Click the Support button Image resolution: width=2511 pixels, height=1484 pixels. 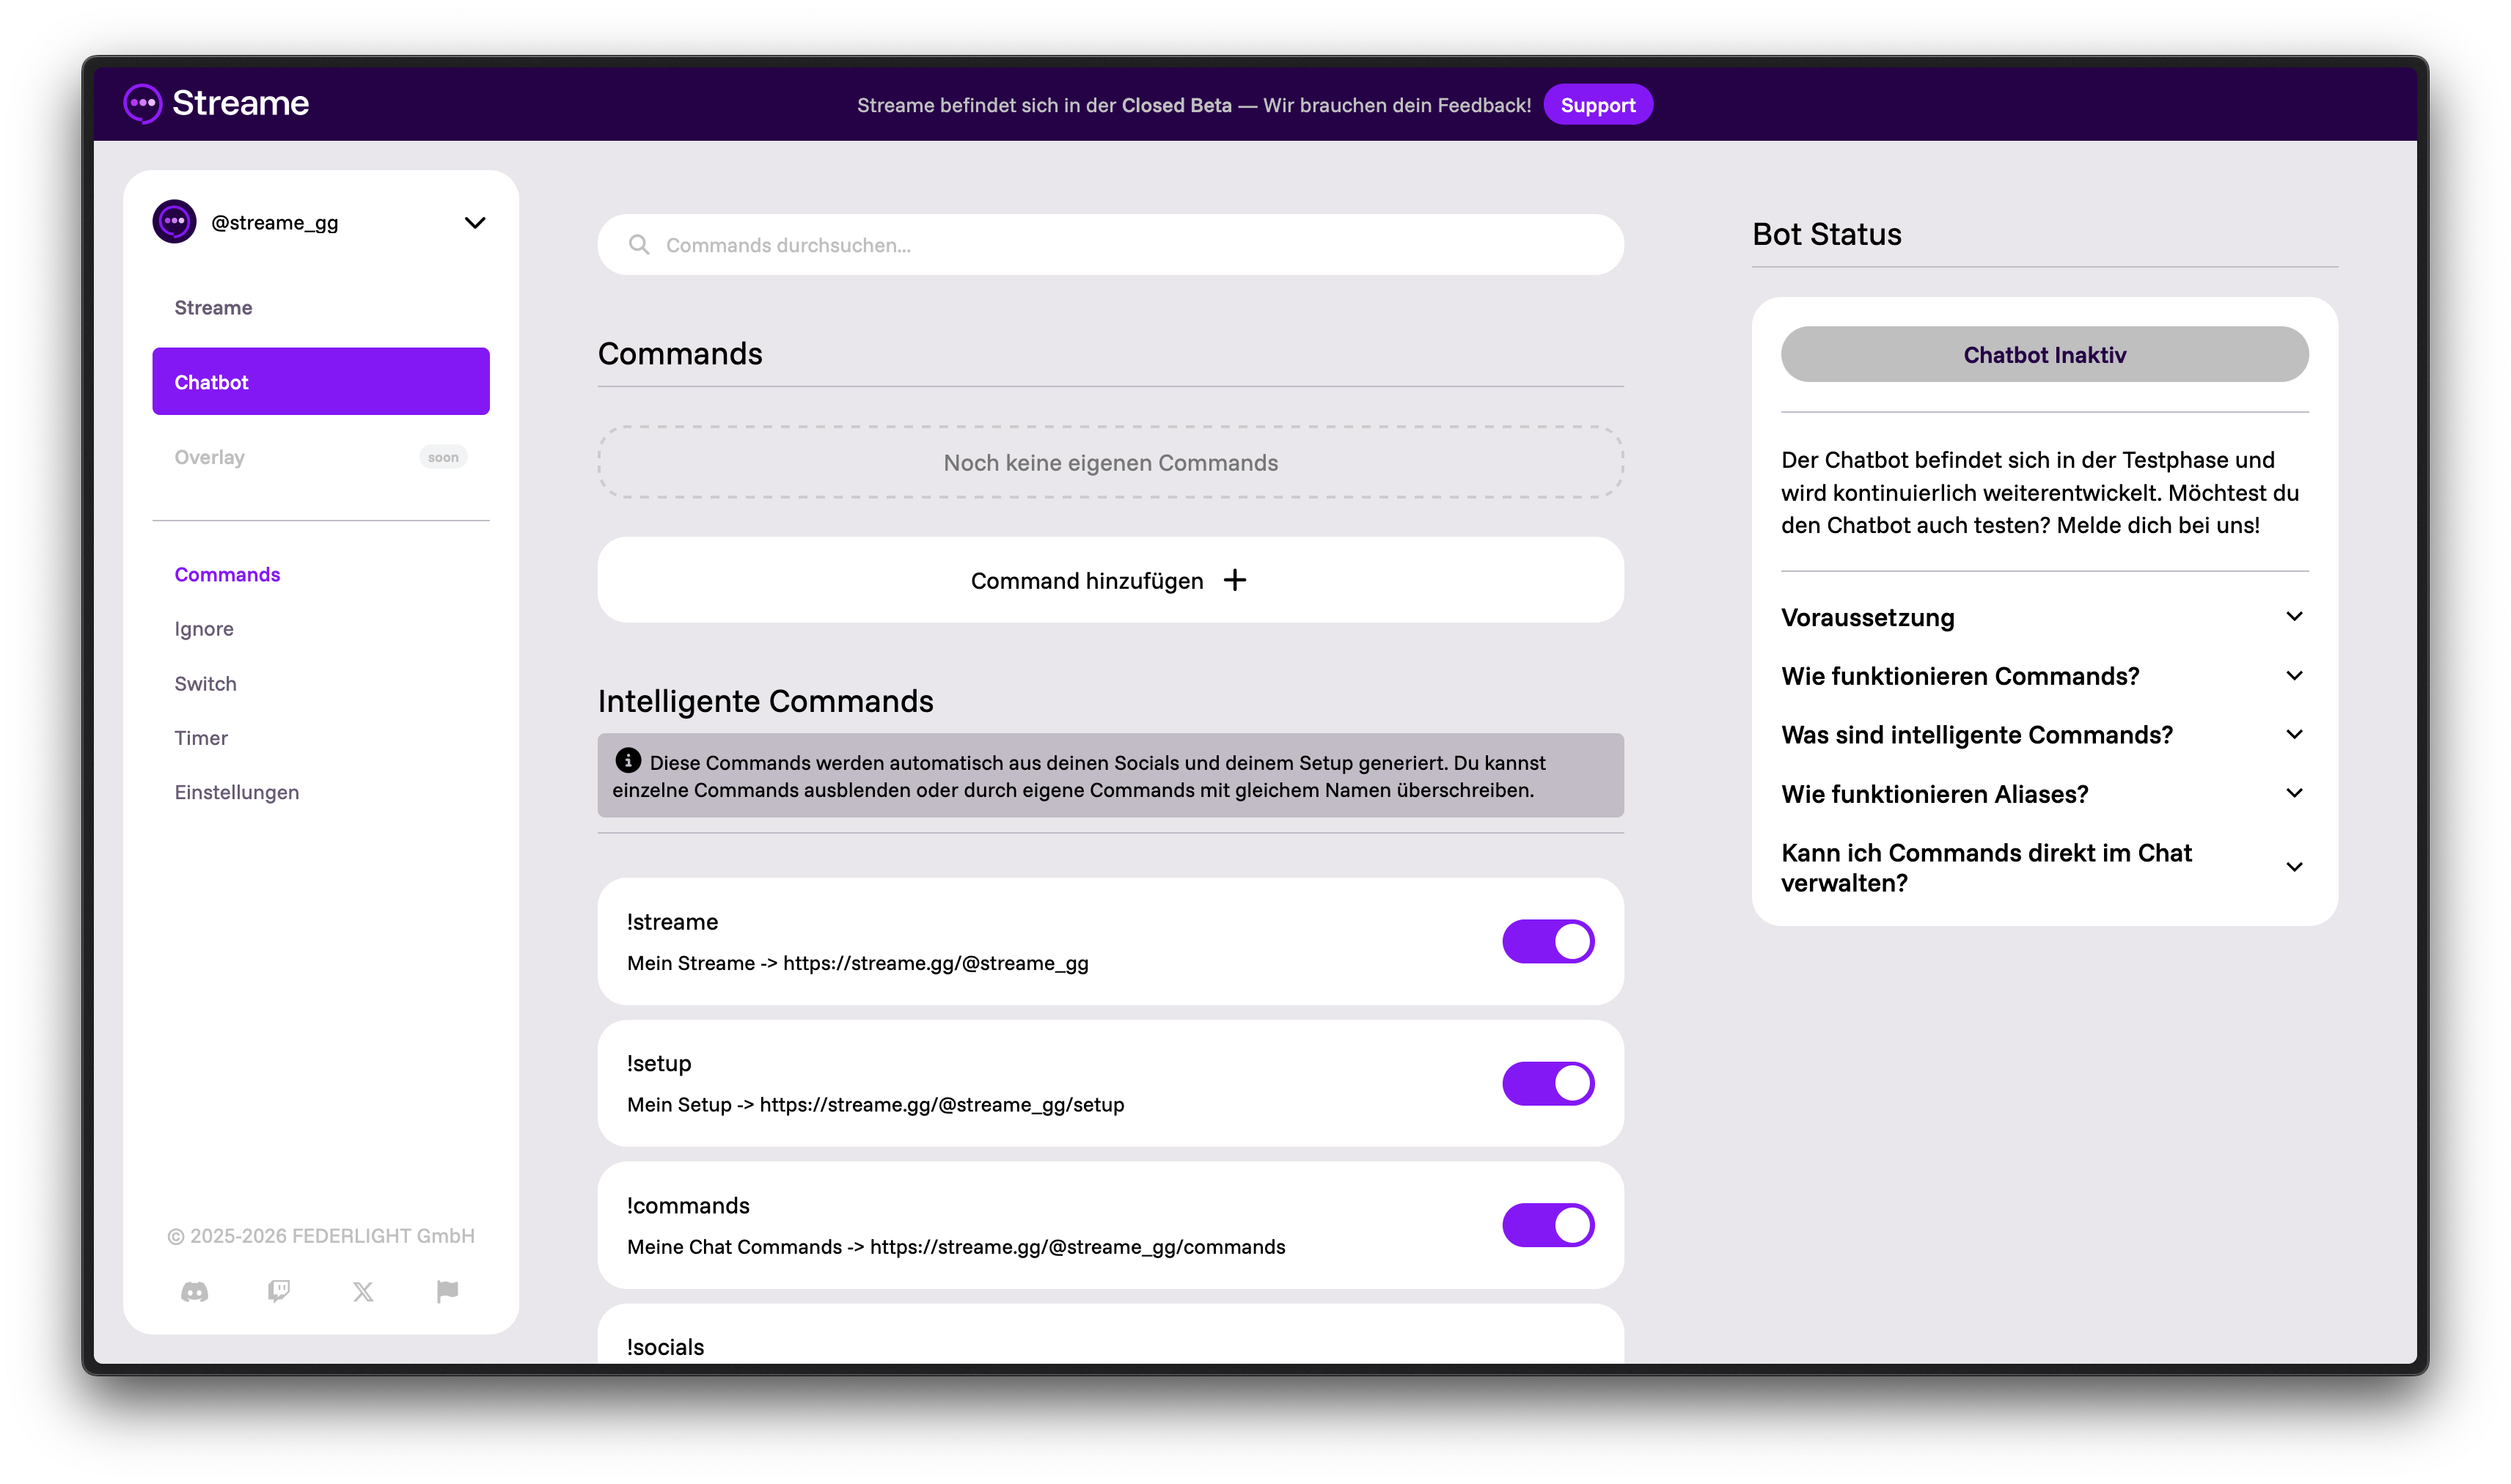point(1598,104)
